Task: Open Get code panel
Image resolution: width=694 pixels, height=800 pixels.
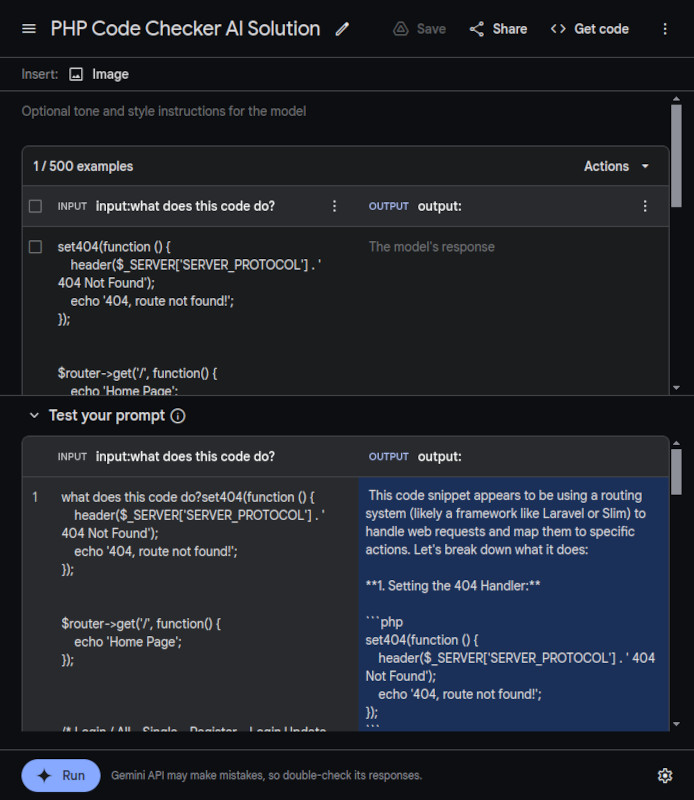Action: click(589, 29)
